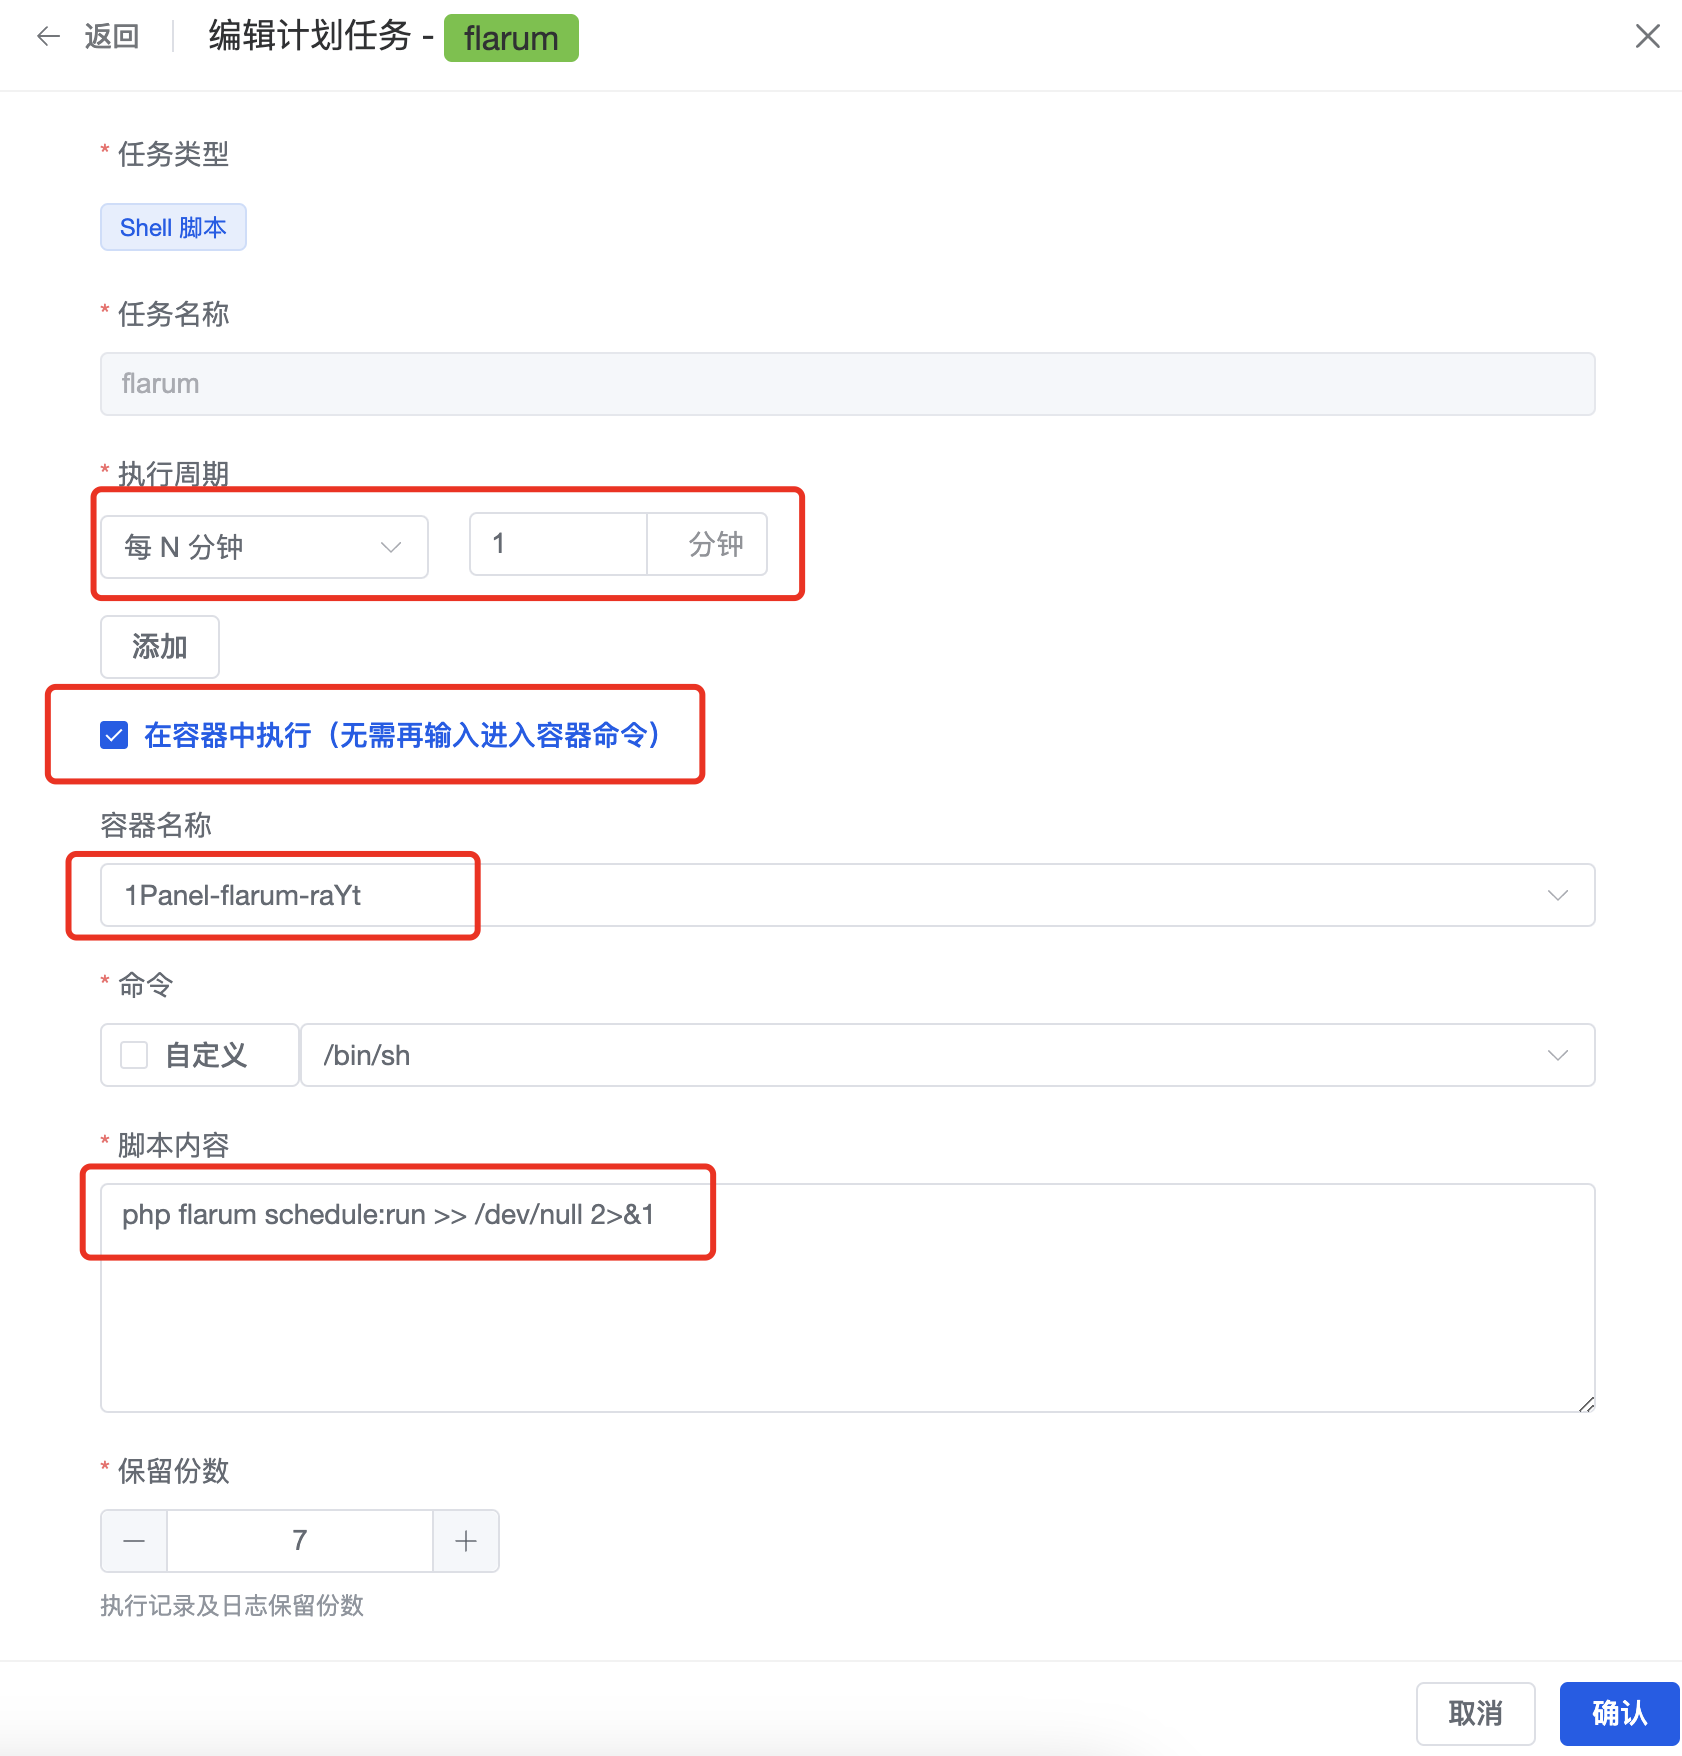Click the retention count field showing 7

click(x=300, y=1541)
